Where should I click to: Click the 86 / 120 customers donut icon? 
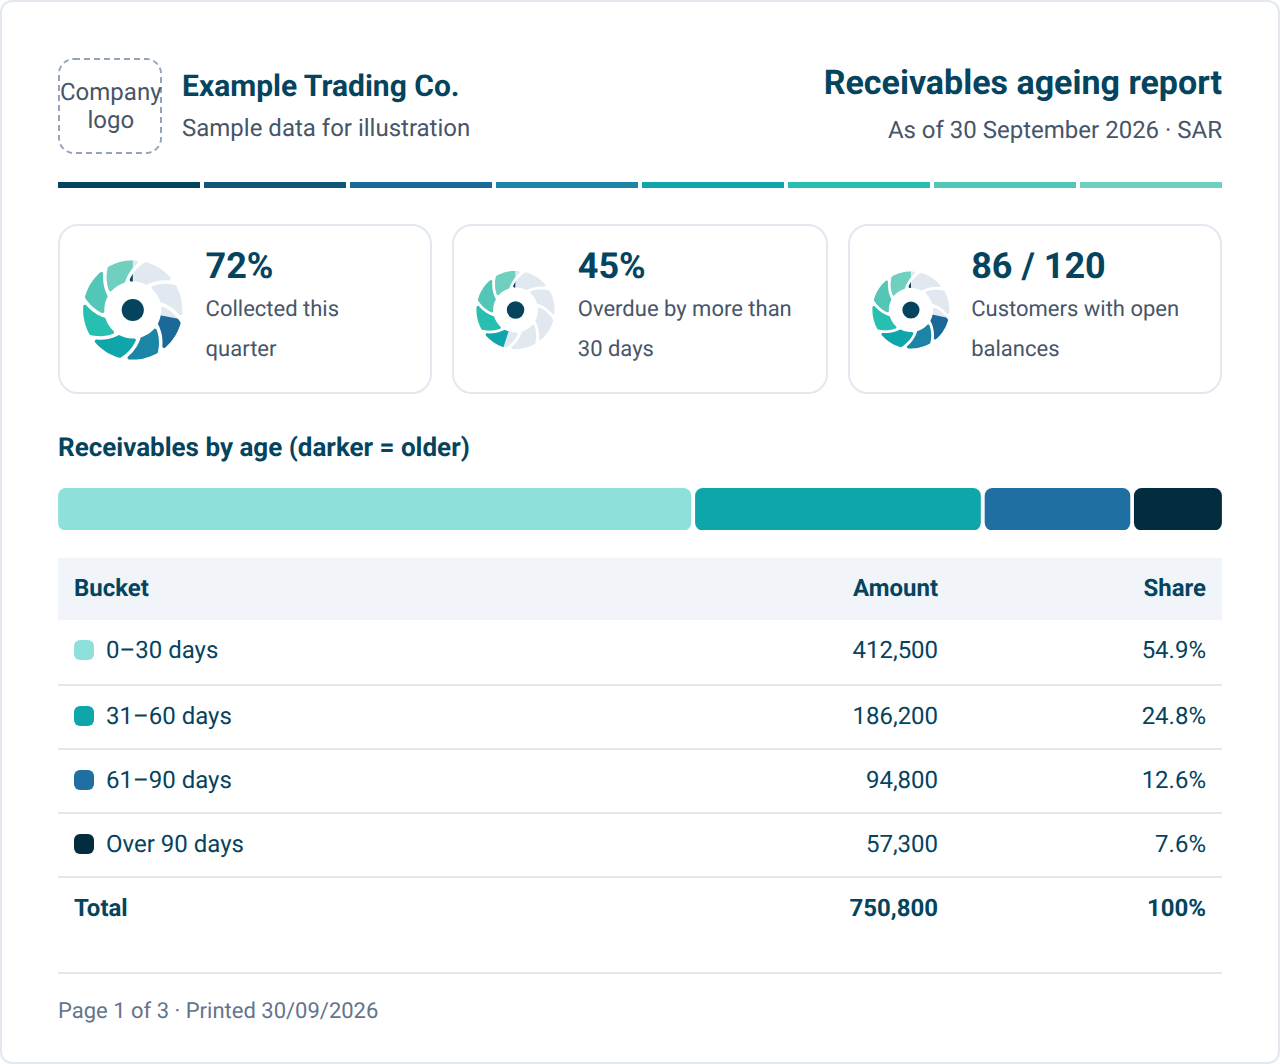(x=911, y=310)
